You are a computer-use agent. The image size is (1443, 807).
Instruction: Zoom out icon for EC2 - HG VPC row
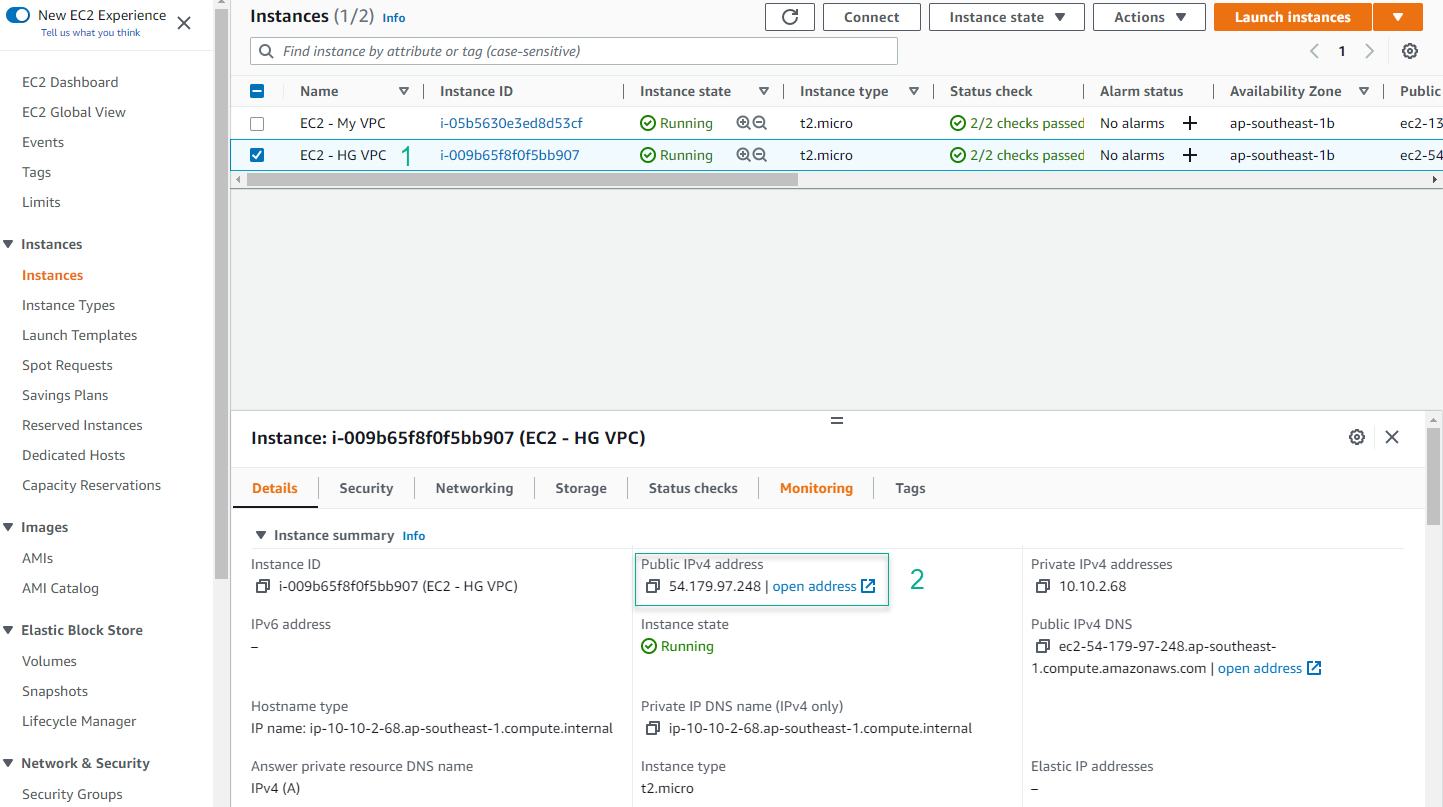(760, 155)
